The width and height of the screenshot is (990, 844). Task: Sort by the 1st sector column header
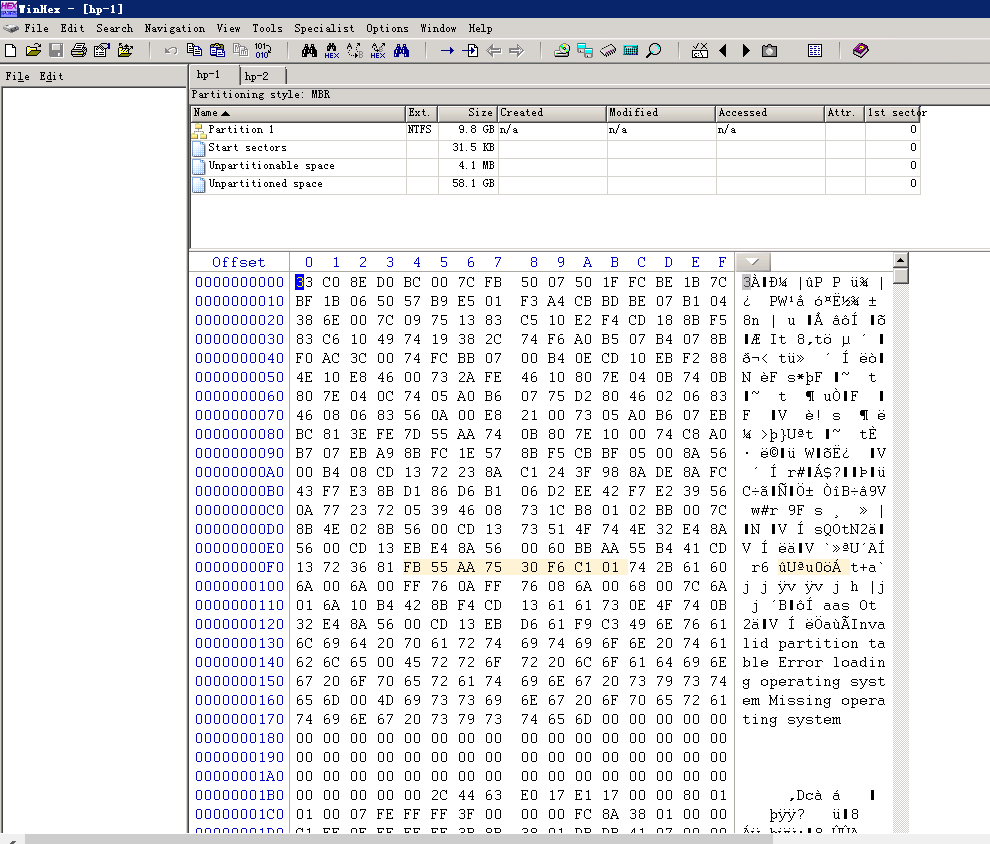point(893,113)
